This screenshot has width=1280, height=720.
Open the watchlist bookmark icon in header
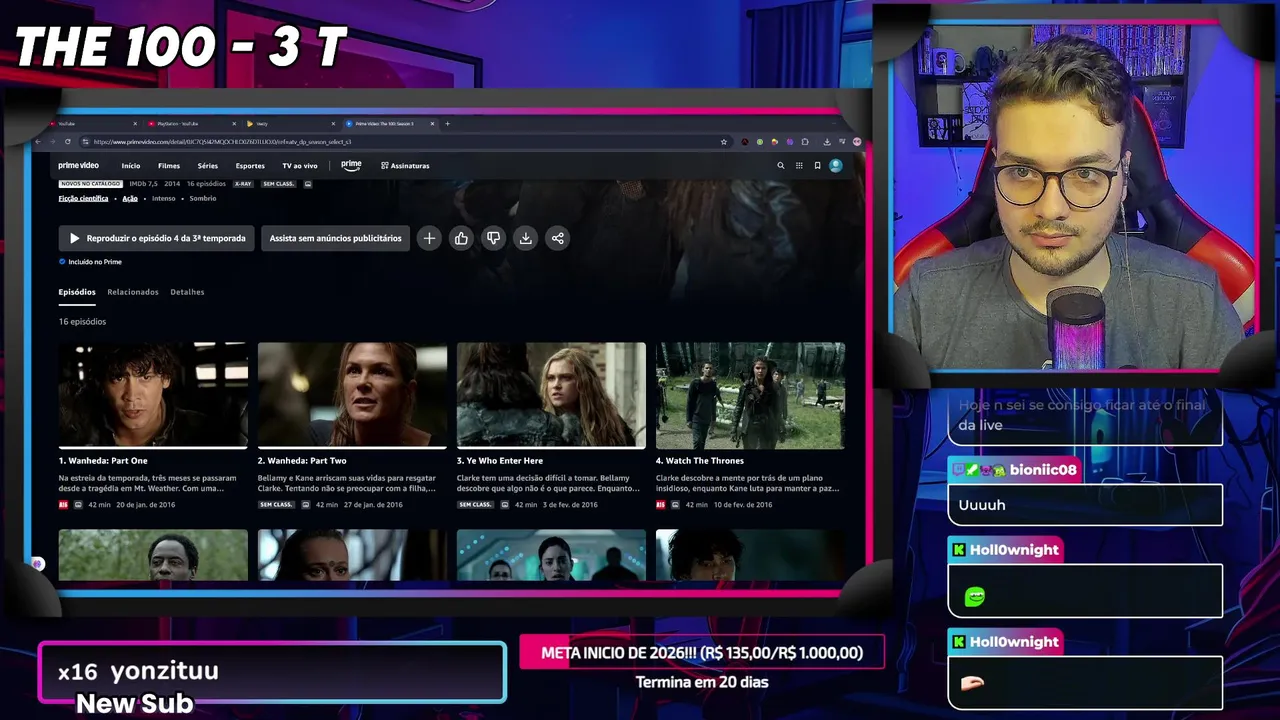point(817,166)
